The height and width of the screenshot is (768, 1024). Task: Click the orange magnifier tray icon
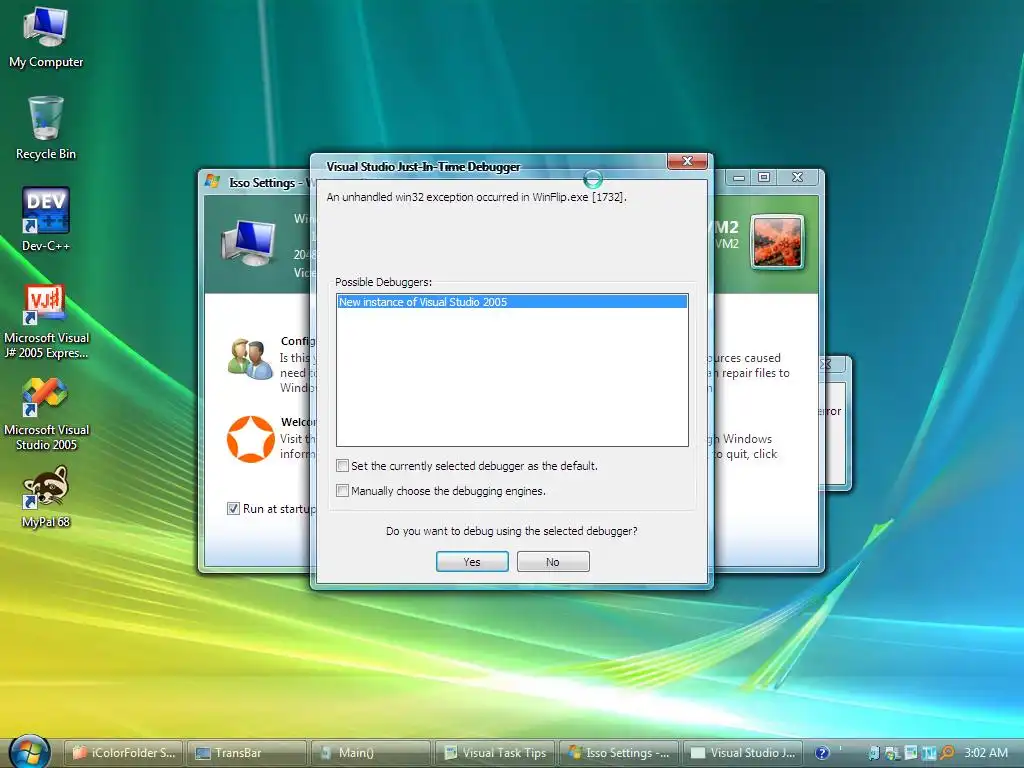click(948, 753)
